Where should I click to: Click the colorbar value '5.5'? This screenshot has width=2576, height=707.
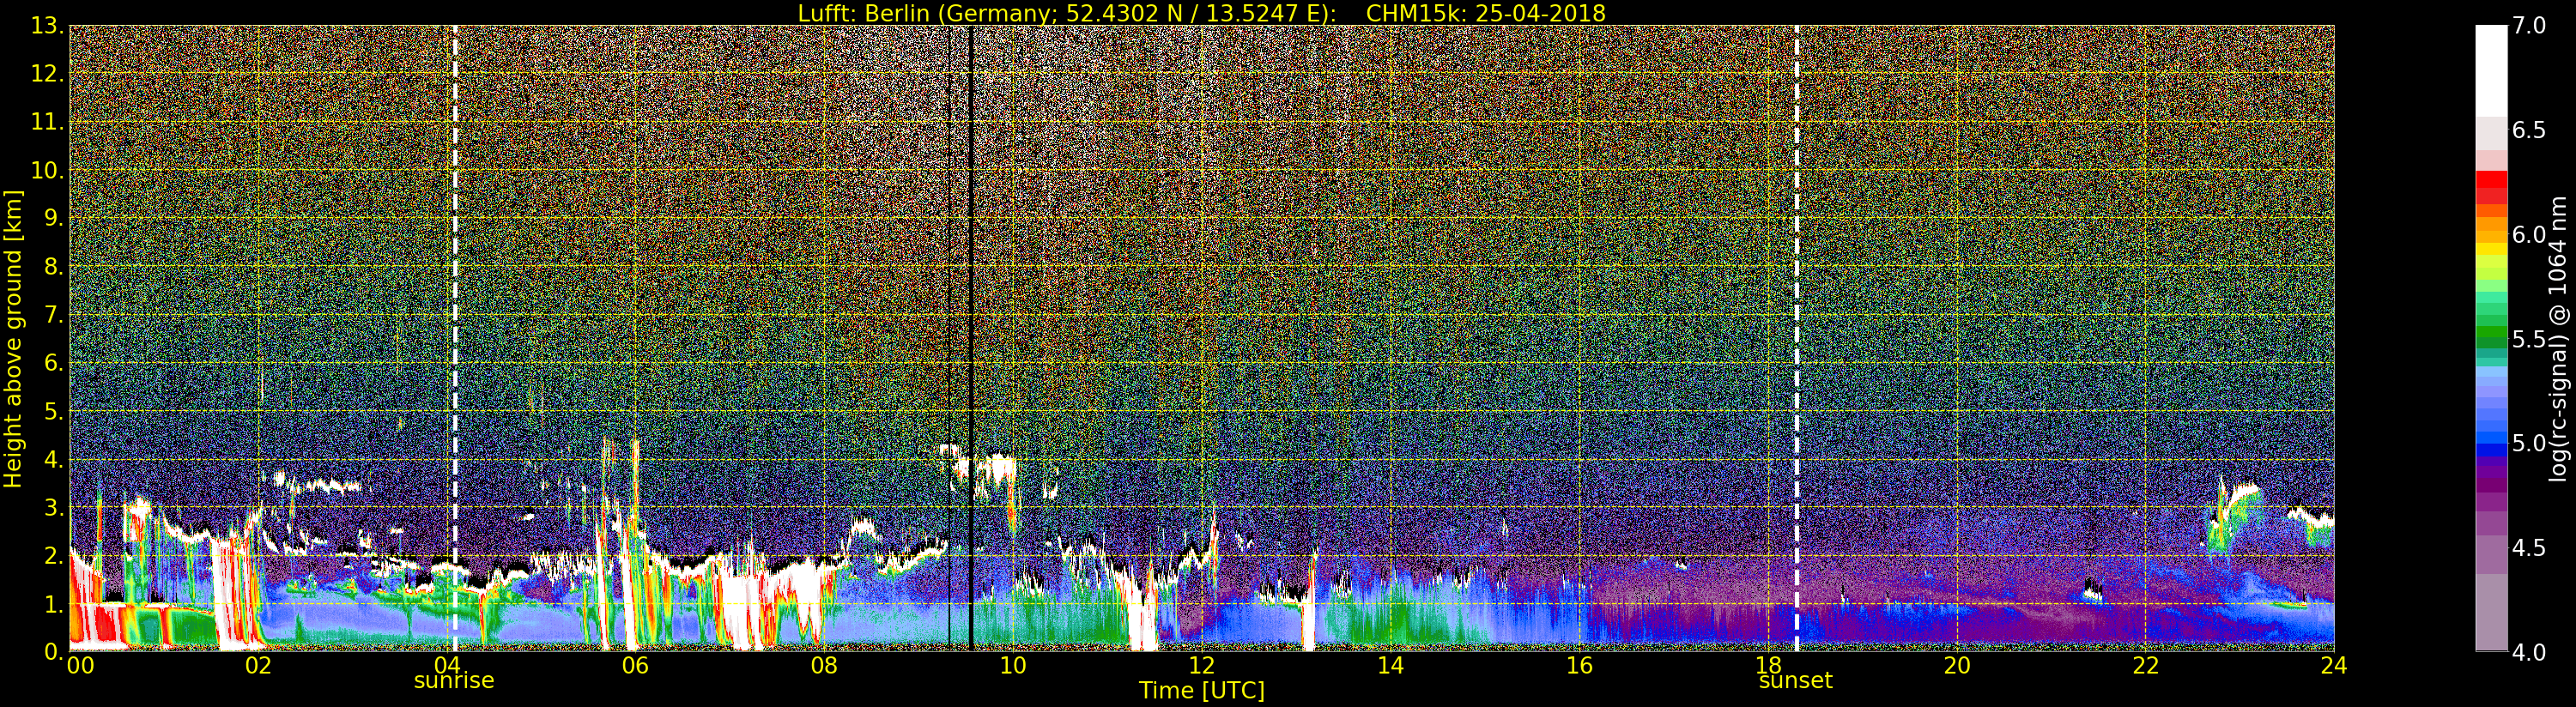[2528, 339]
